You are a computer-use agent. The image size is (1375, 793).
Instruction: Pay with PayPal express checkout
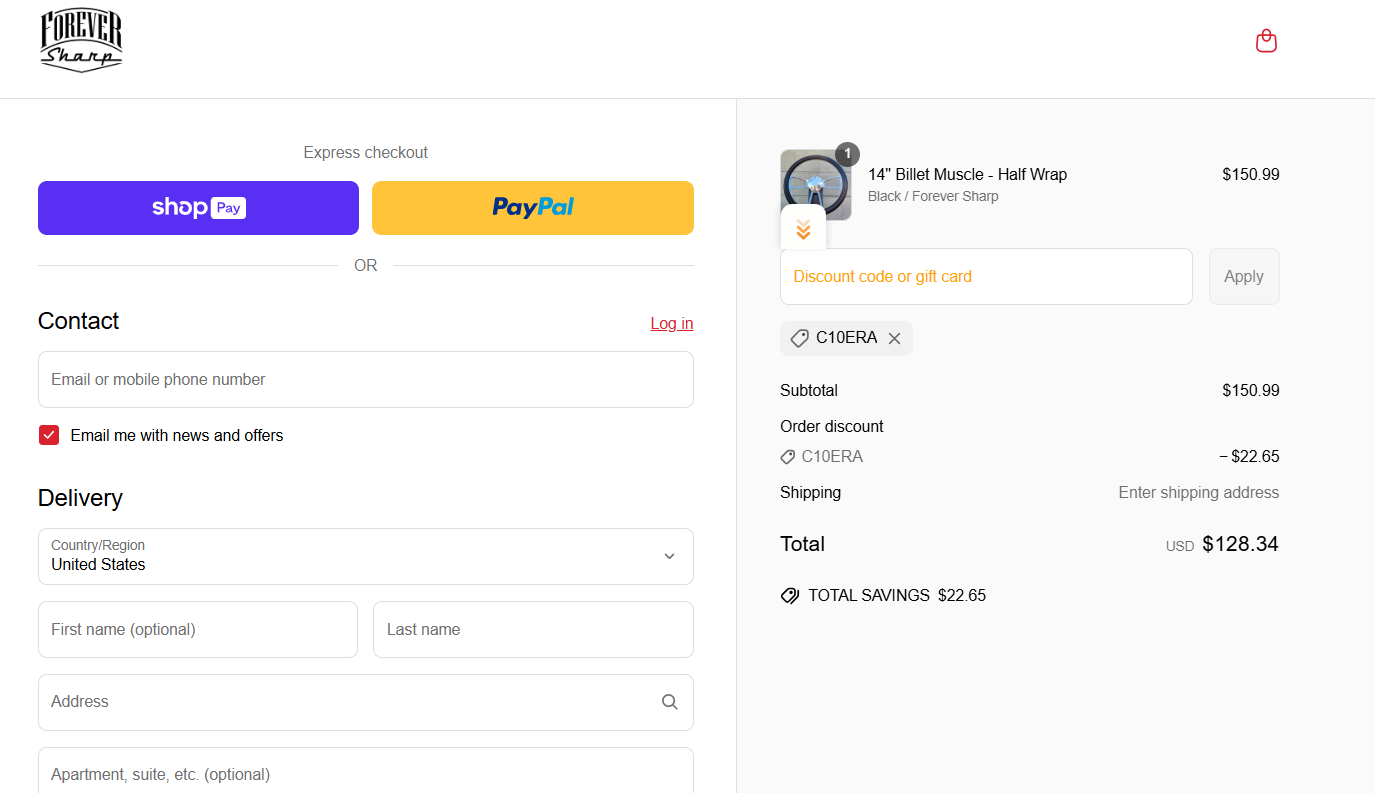tap(532, 208)
